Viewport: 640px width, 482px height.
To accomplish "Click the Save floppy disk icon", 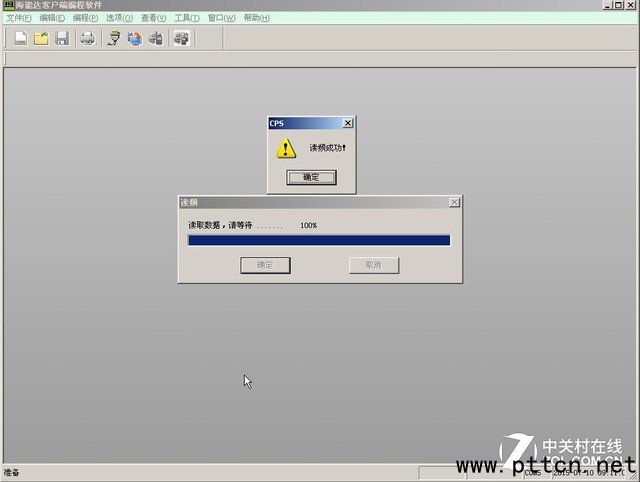I will click(x=62, y=38).
